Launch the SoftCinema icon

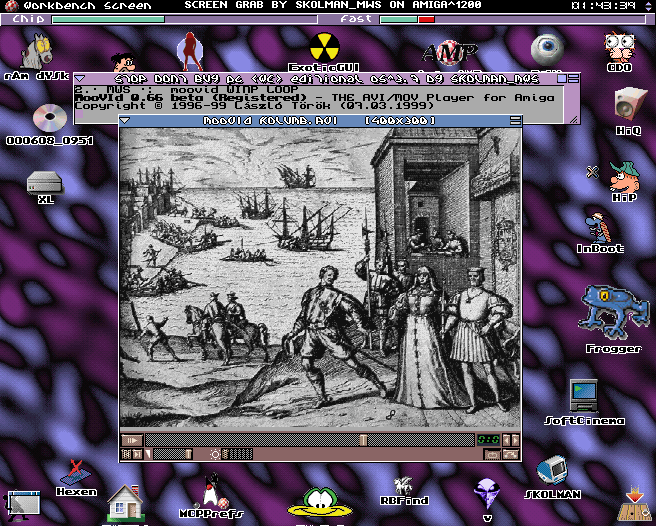[x=584, y=403]
